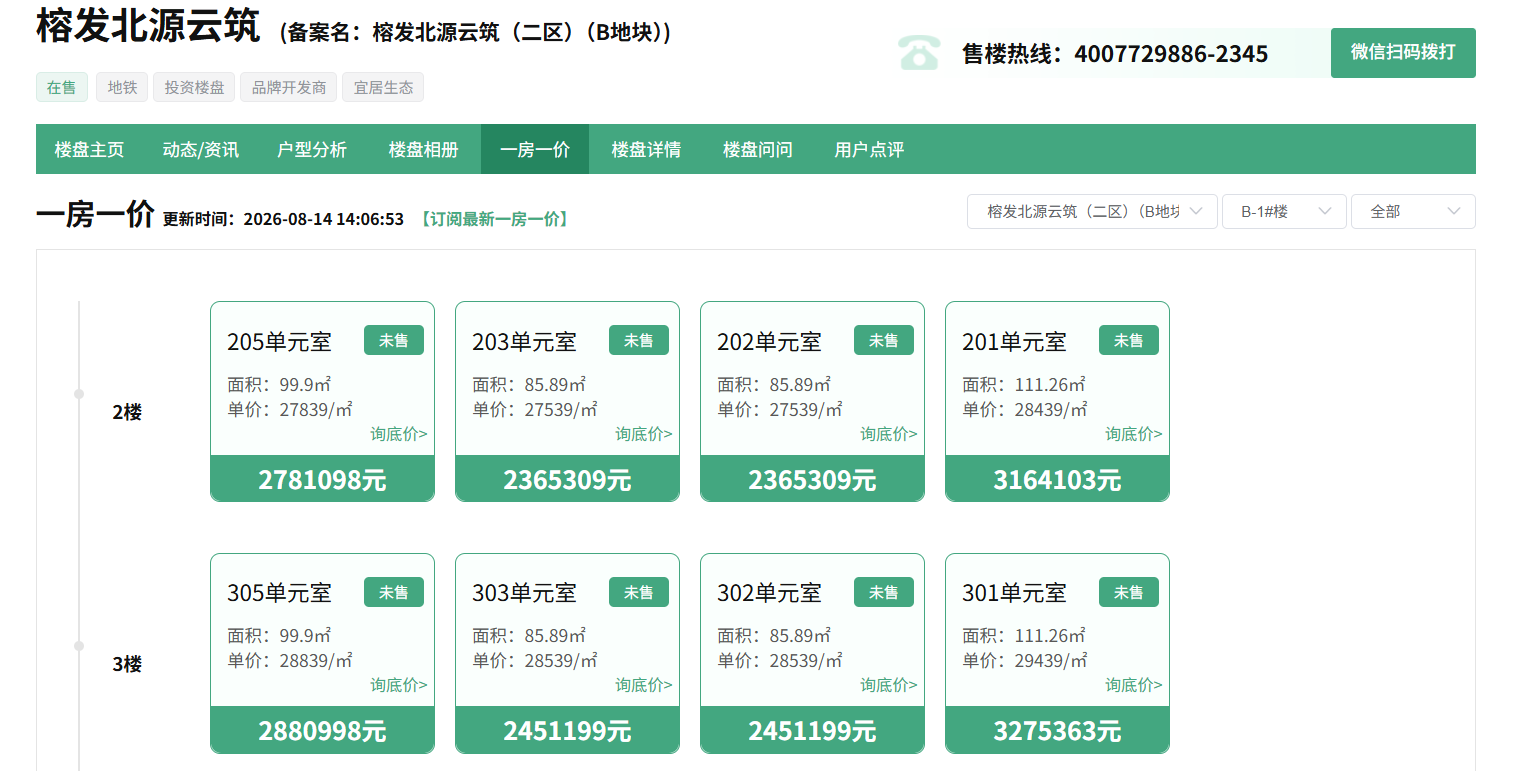Screen dimensions: 1534x771
Task: Click the hotline number 4007729886-2345
Action: (x=1171, y=54)
